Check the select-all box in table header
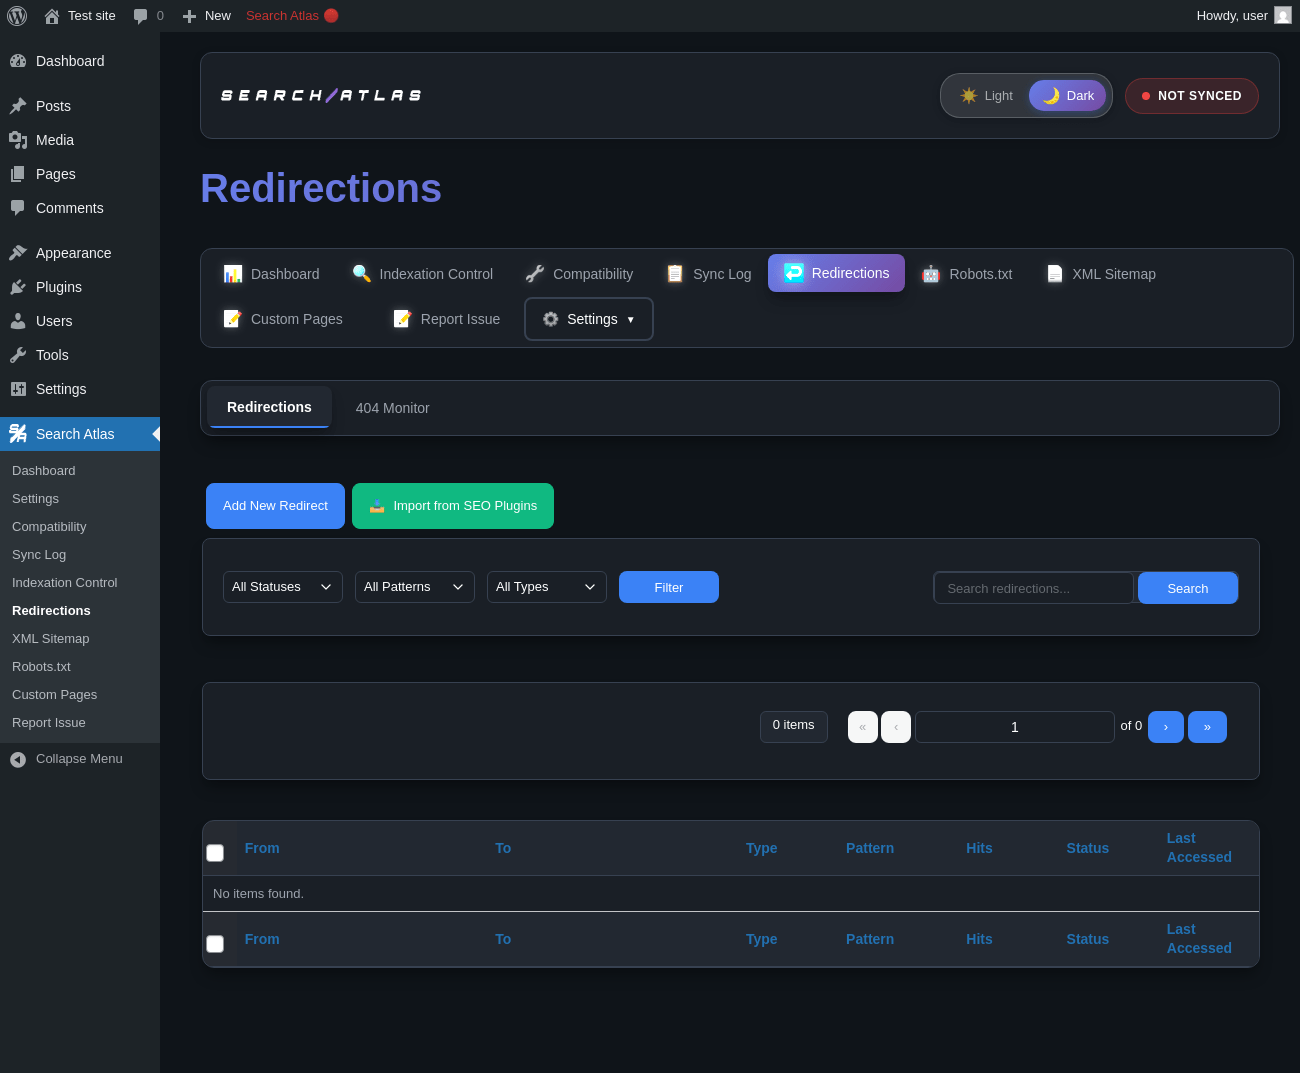Viewport: 1300px width, 1073px height. (215, 853)
